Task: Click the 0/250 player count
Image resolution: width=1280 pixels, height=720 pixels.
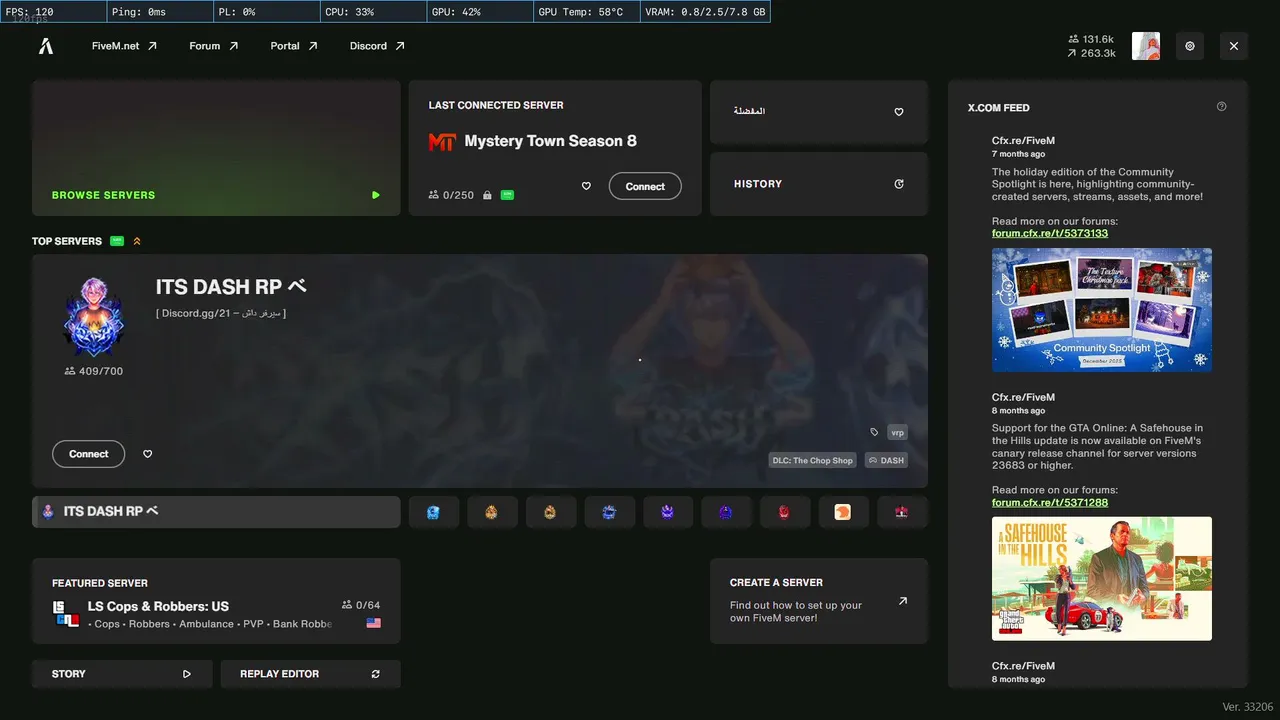Action: pos(451,195)
